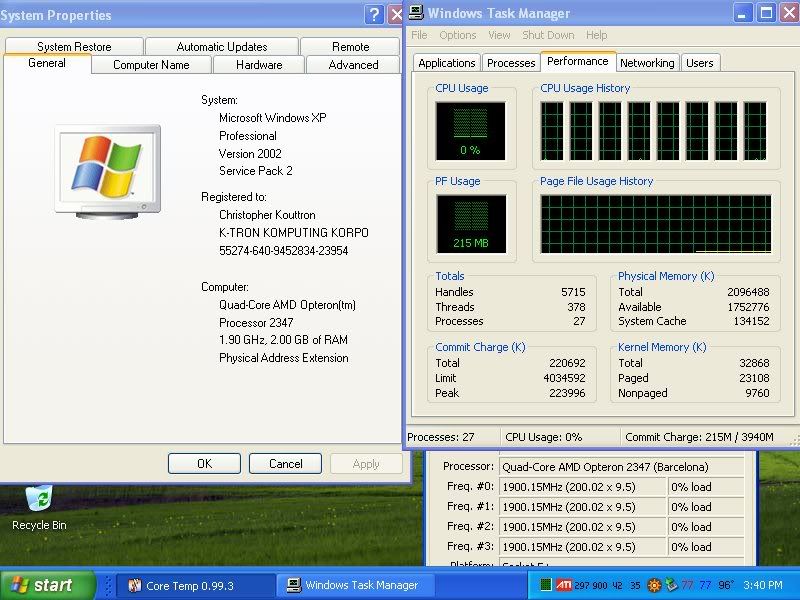Viewport: 800px width, 600px height.
Task: Click the product ID 55274-640-9452834-23954
Action: coord(284,251)
